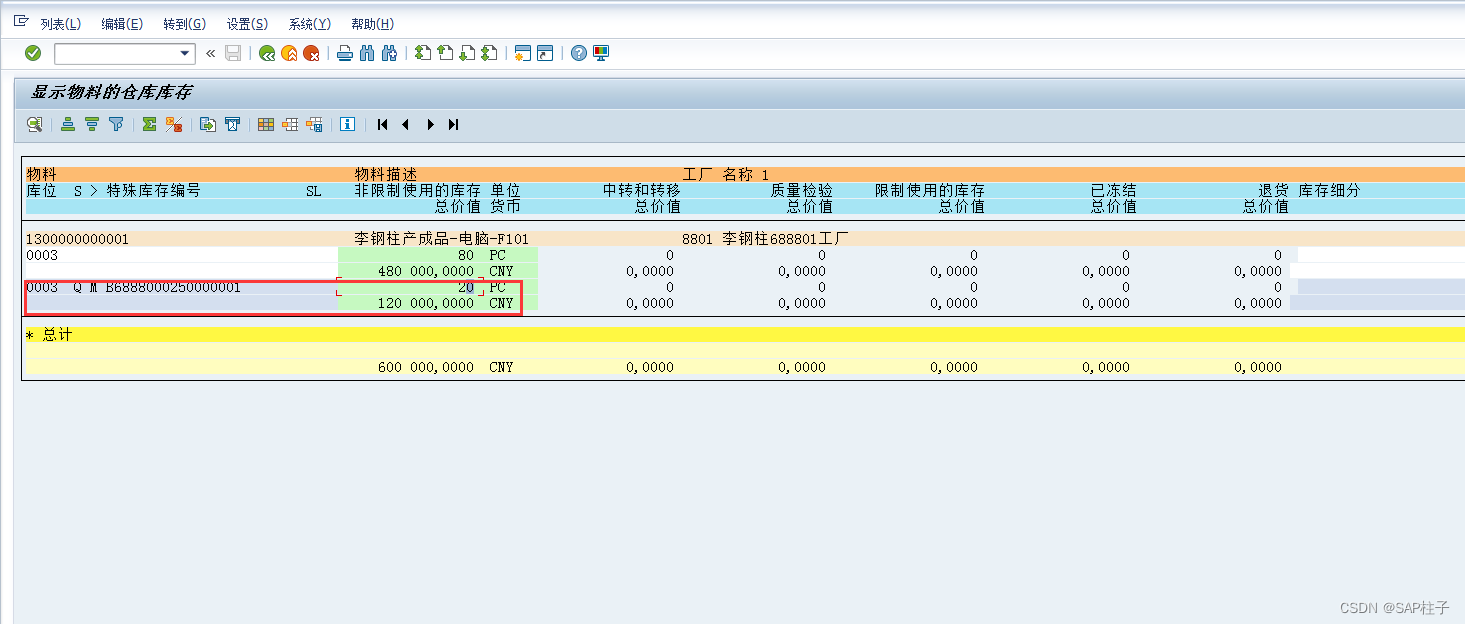Click the 库存细分 column header
Viewport: 1465px width, 624px height.
pos(1330,190)
